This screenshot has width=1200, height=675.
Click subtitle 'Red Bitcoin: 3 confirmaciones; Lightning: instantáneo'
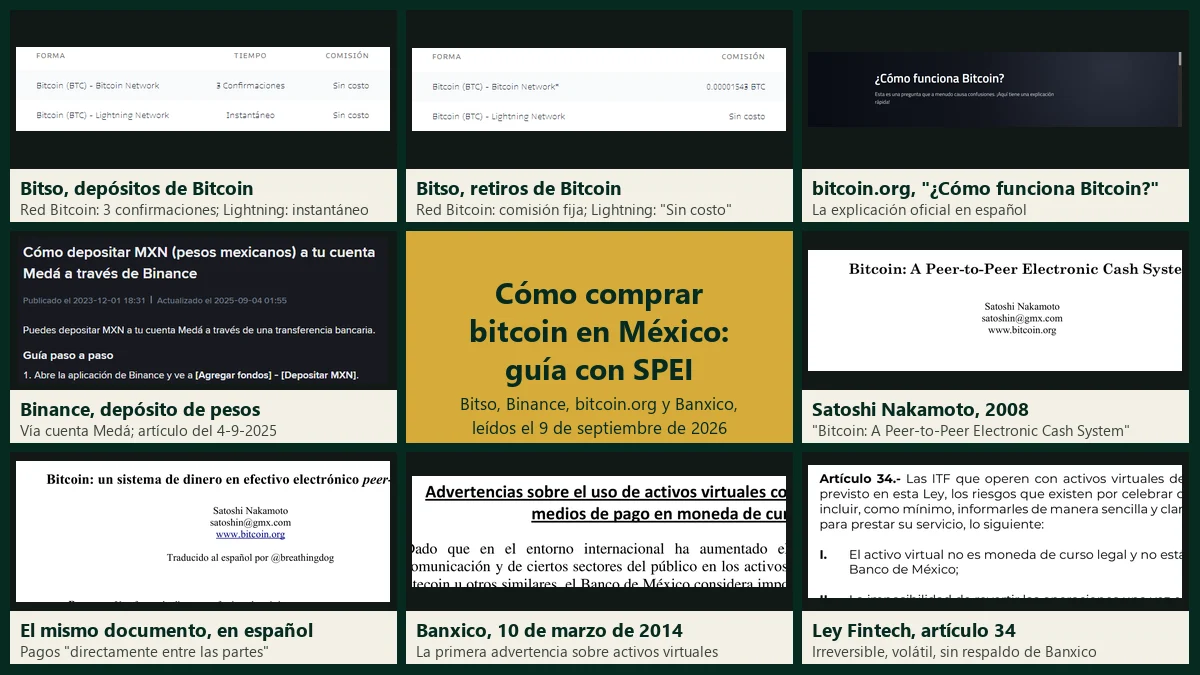[194, 210]
